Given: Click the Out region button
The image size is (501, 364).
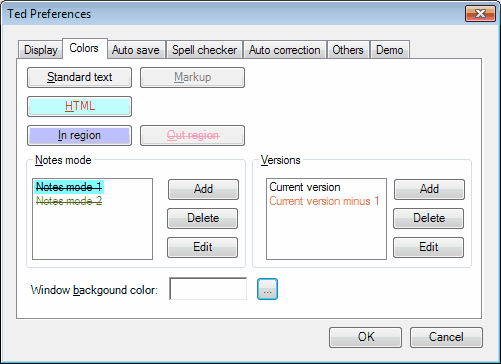Looking at the screenshot, I should pyautogui.click(x=192, y=135).
